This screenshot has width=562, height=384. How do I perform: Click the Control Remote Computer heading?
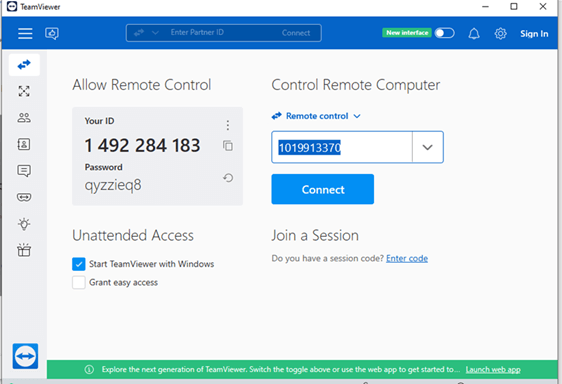[x=356, y=85]
